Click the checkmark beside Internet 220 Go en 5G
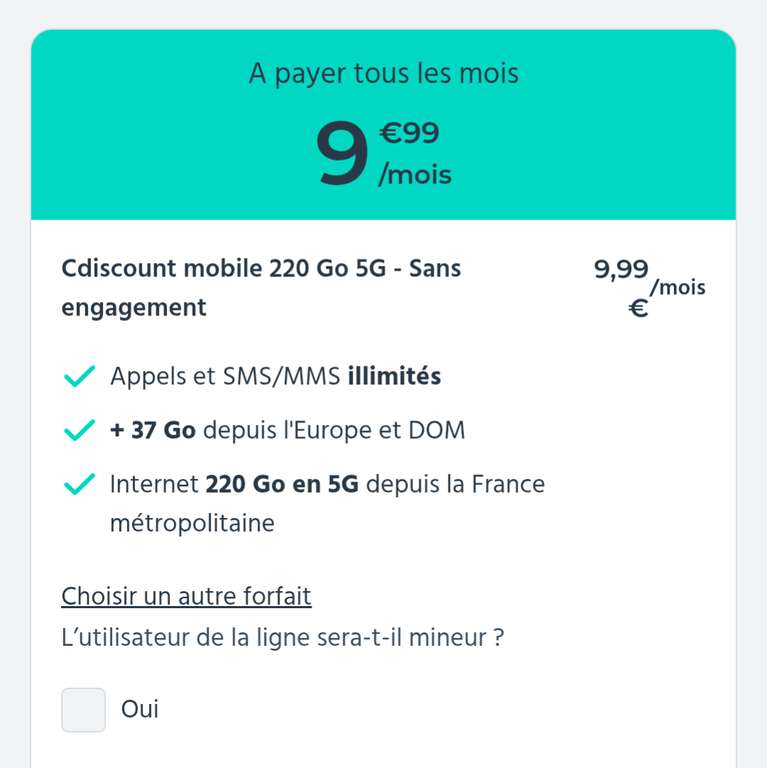 [x=79, y=485]
